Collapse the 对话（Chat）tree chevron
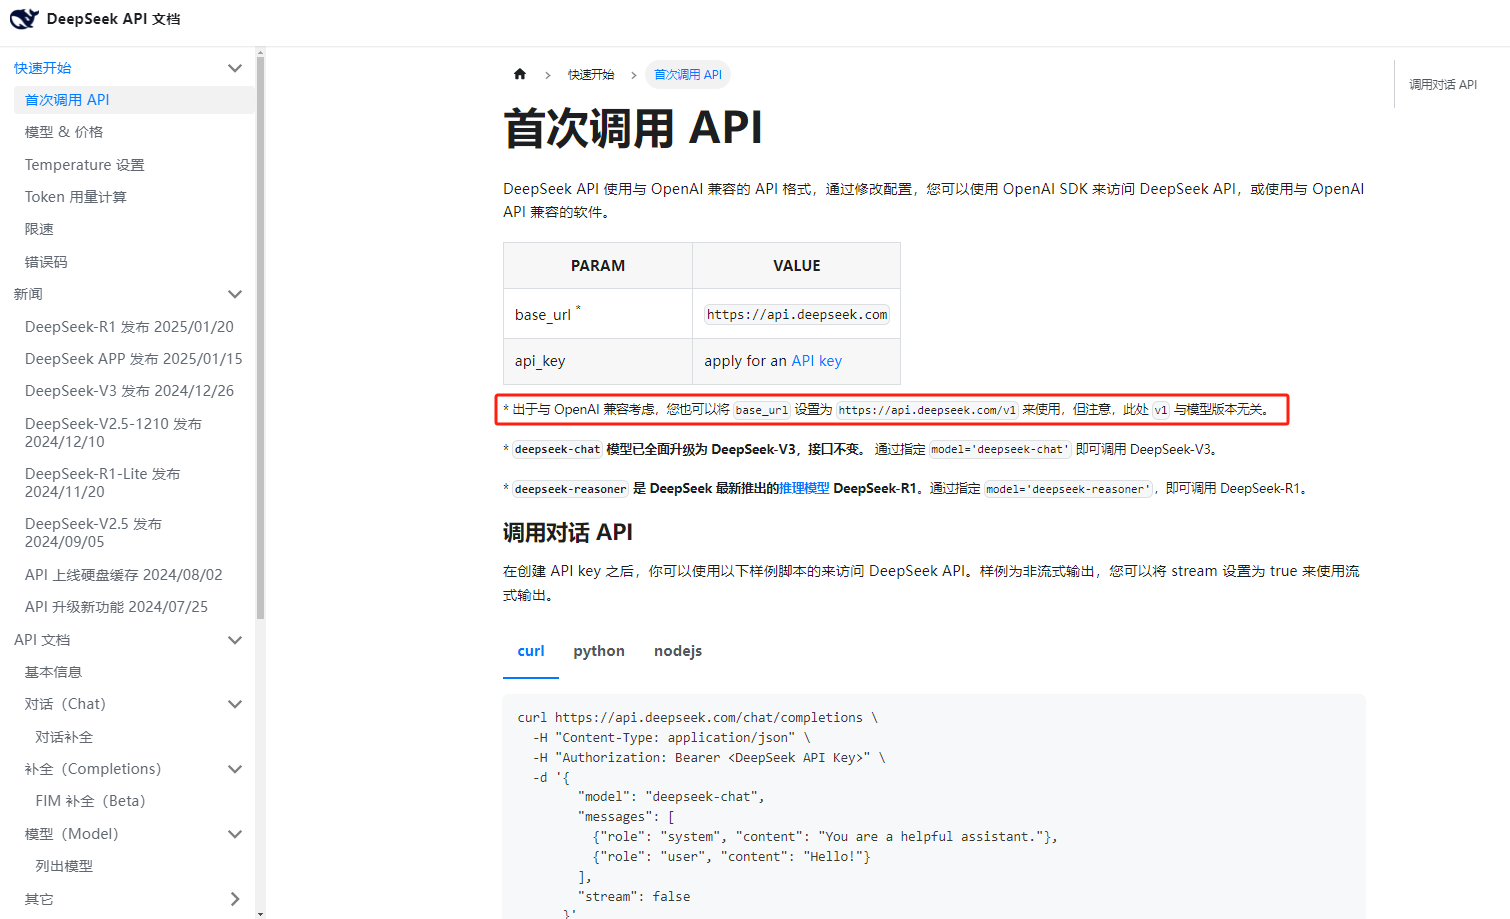 [235, 704]
